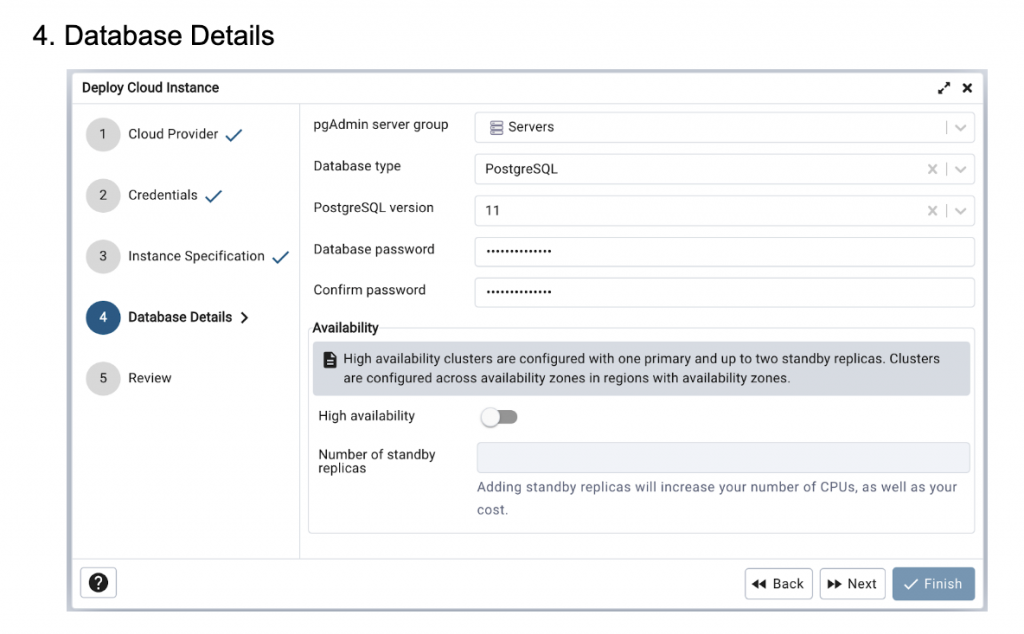Clear PostgreSQL version using its x icon

point(932,210)
